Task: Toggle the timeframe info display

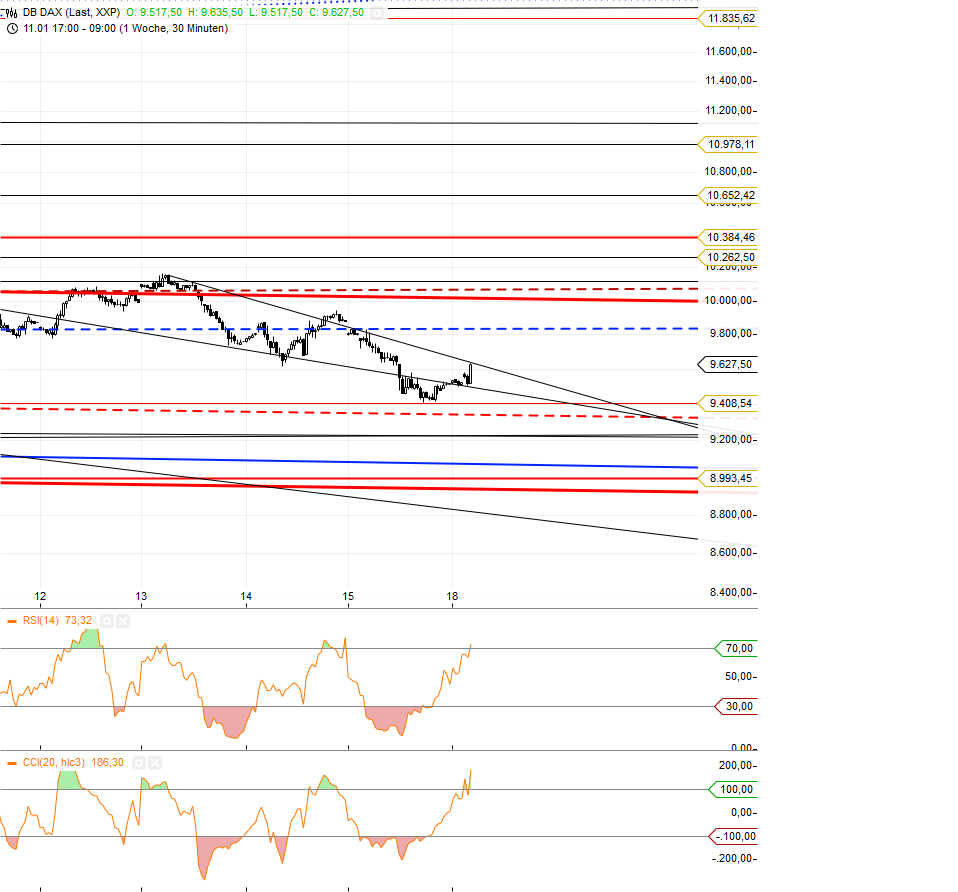Action: 12,30
